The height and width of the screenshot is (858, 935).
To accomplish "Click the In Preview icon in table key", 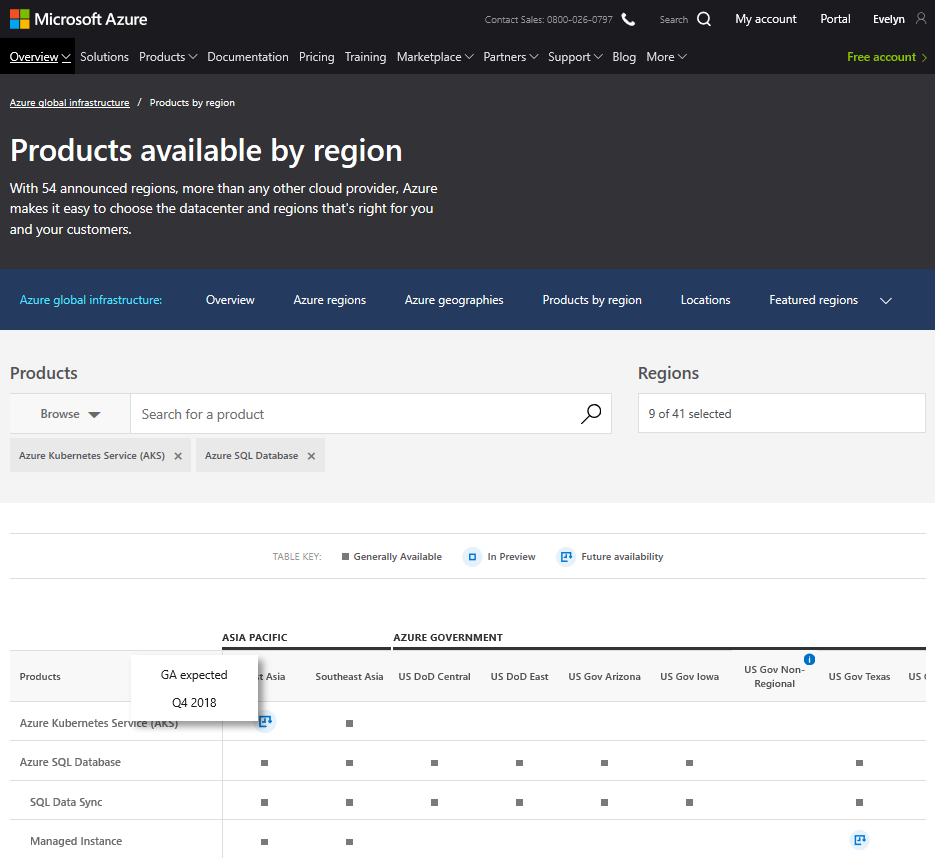I will click(472, 557).
